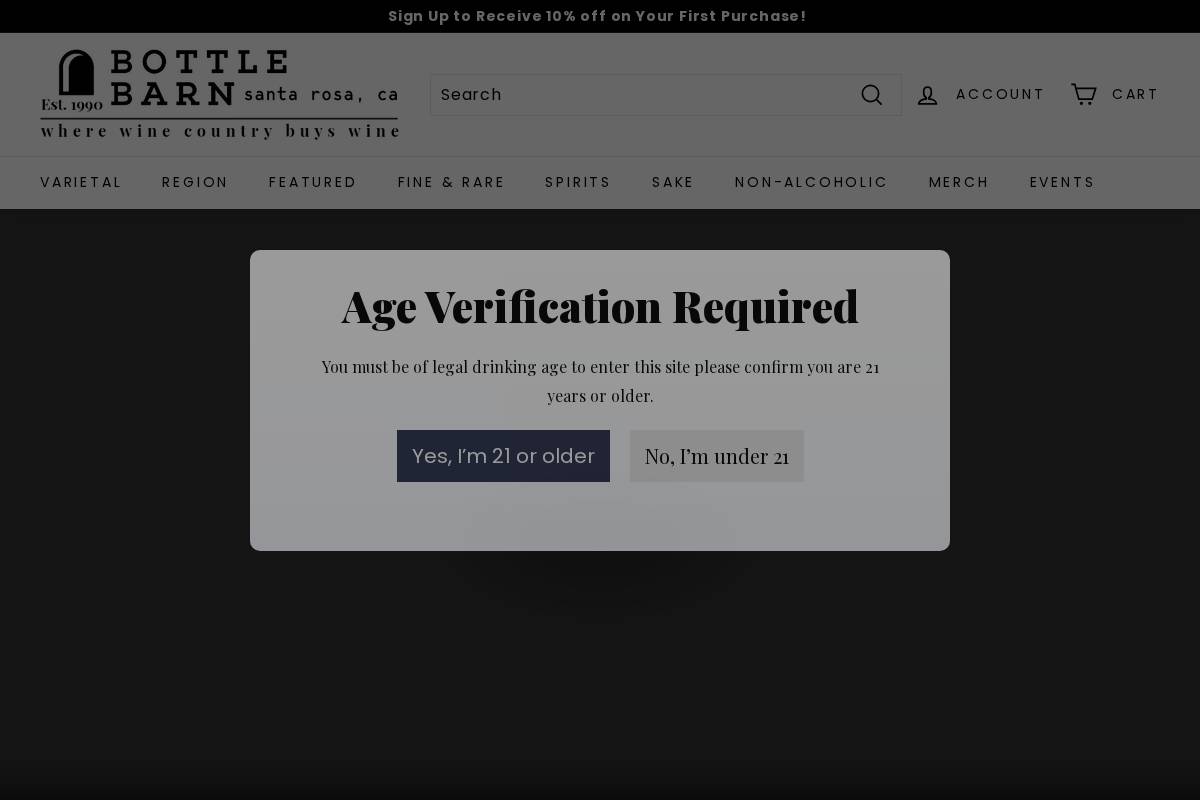Screen dimensions: 1200x800
Task: Open the Varietal menu
Action: pos(81,182)
